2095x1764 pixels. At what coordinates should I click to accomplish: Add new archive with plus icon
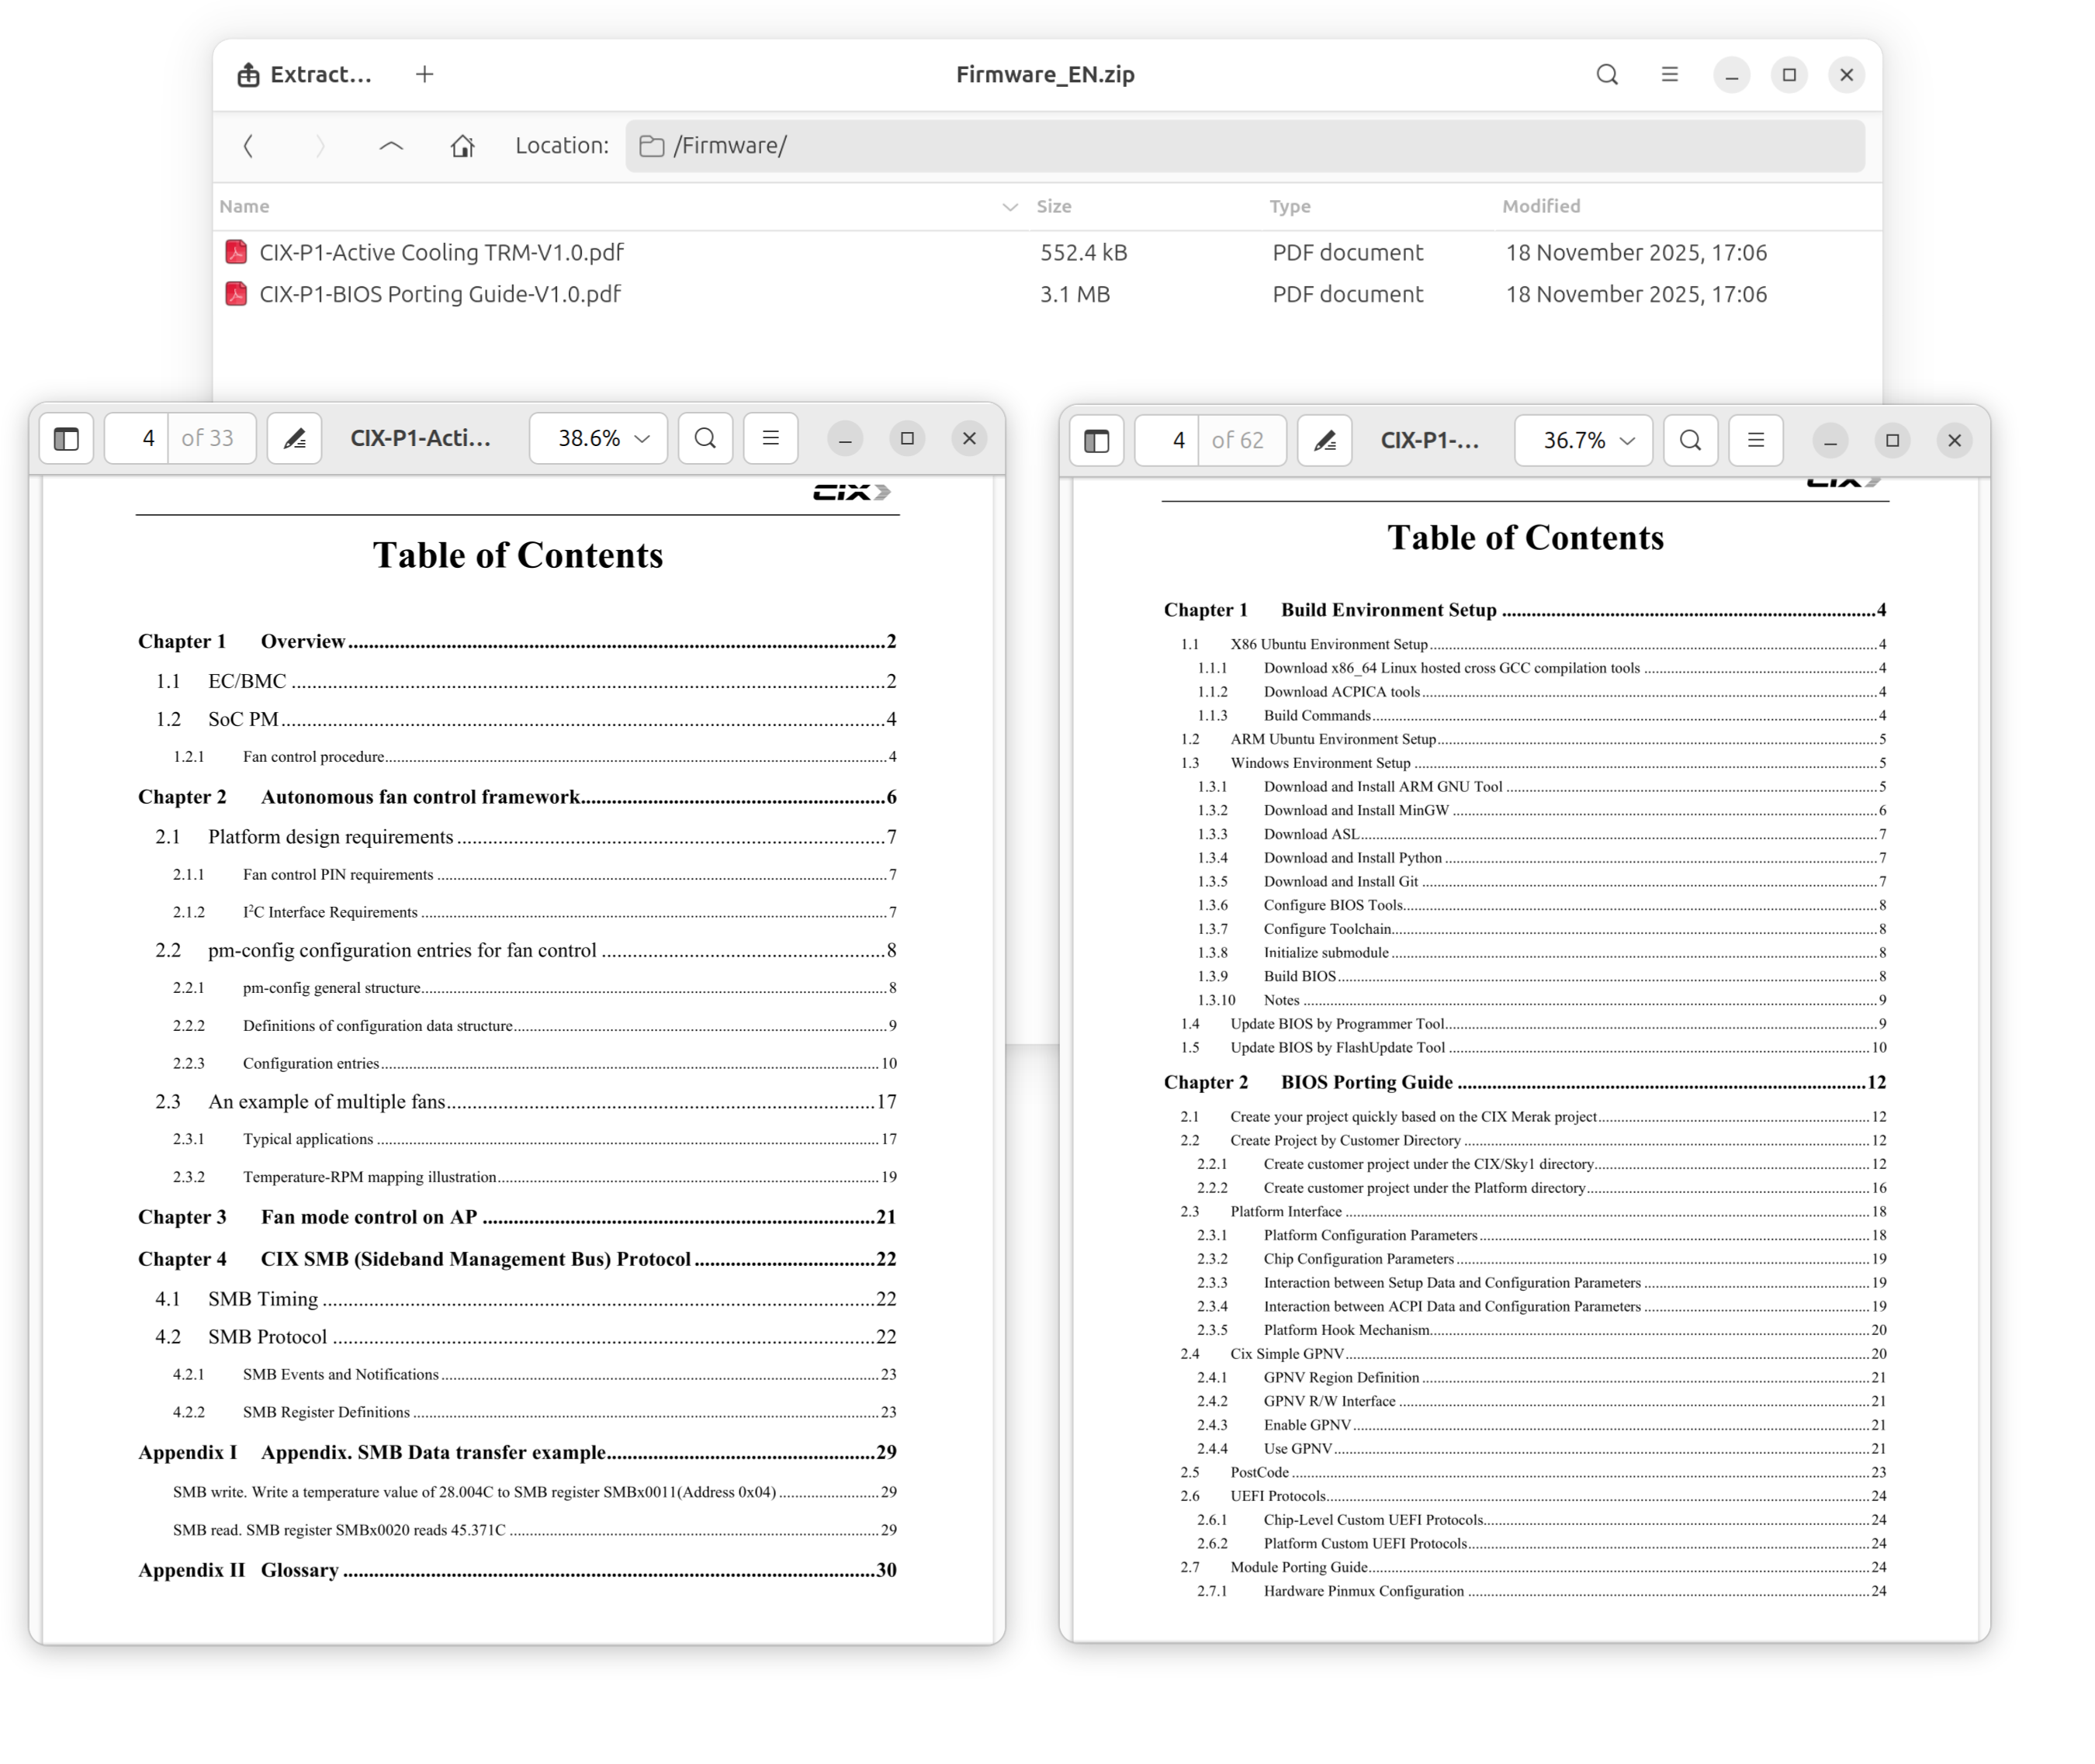(x=424, y=75)
